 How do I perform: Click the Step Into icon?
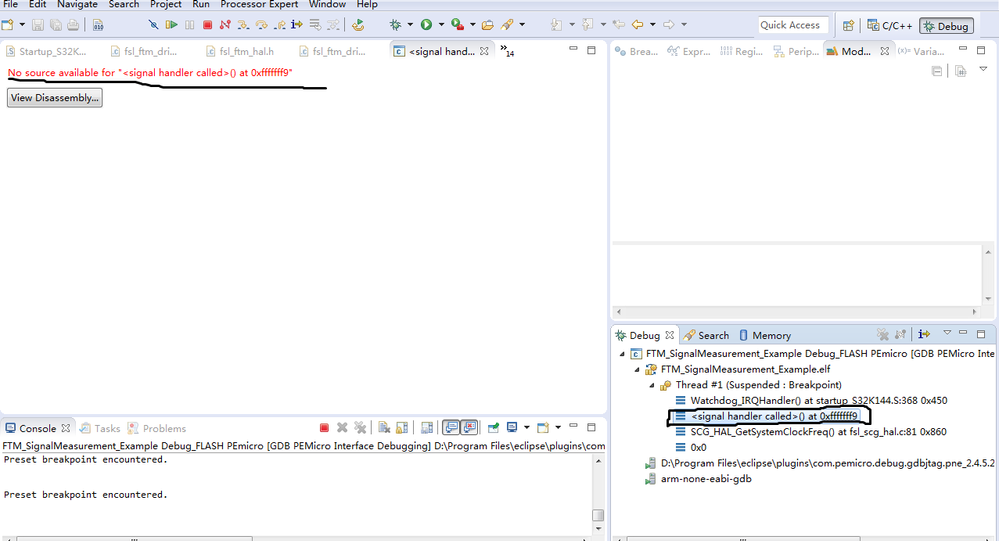pyautogui.click(x=243, y=25)
